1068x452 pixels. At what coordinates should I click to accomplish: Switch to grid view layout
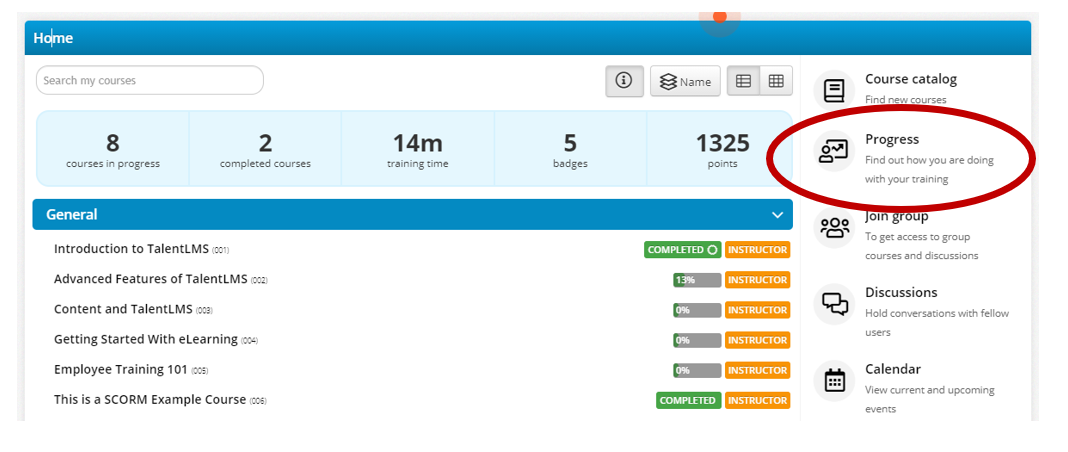pos(776,81)
